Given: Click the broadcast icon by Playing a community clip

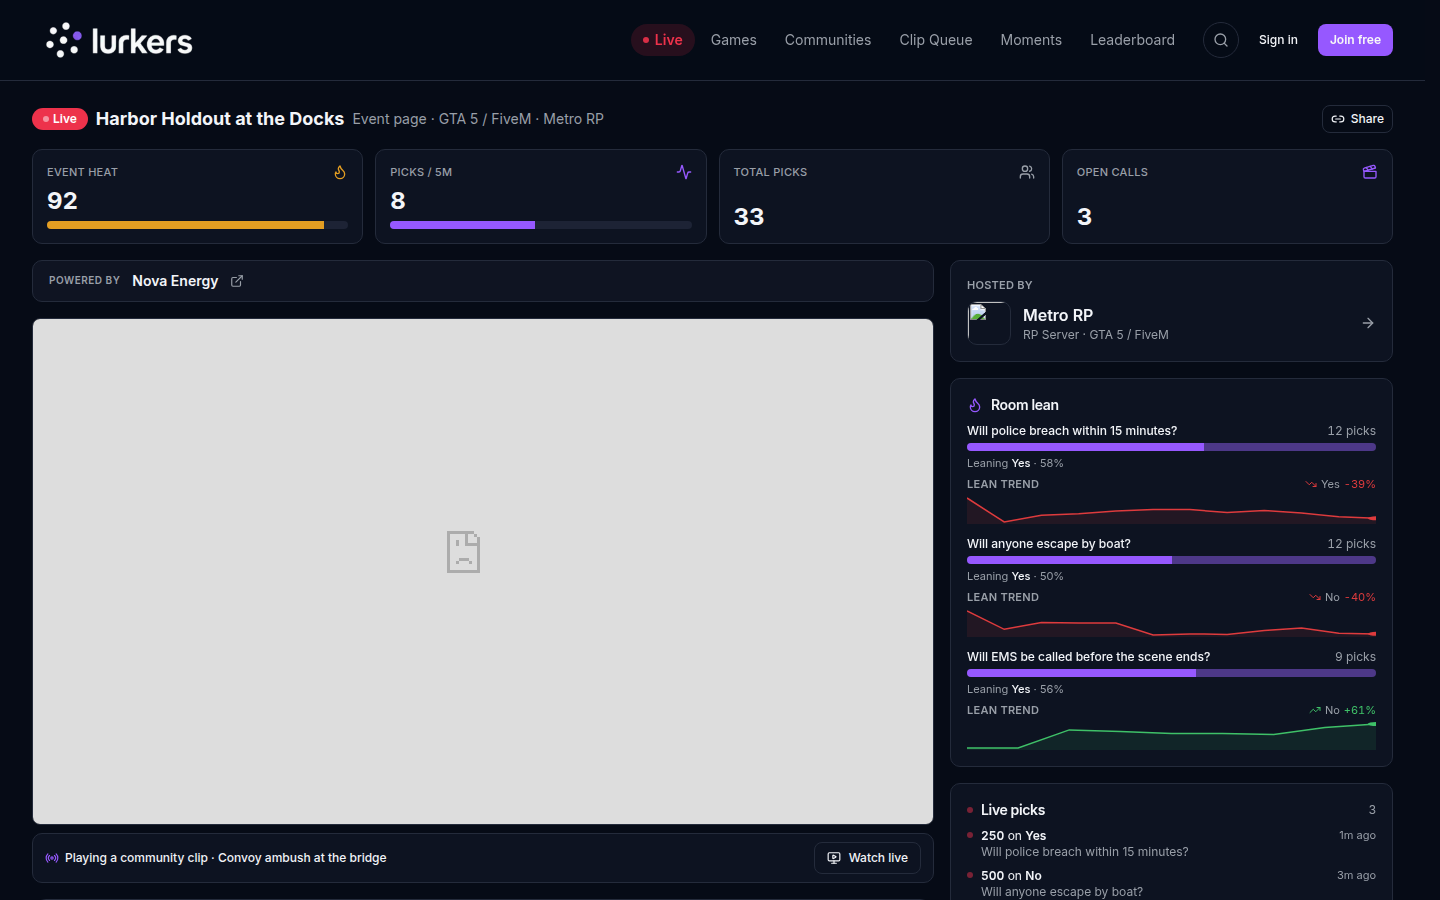Looking at the screenshot, I should tap(52, 858).
